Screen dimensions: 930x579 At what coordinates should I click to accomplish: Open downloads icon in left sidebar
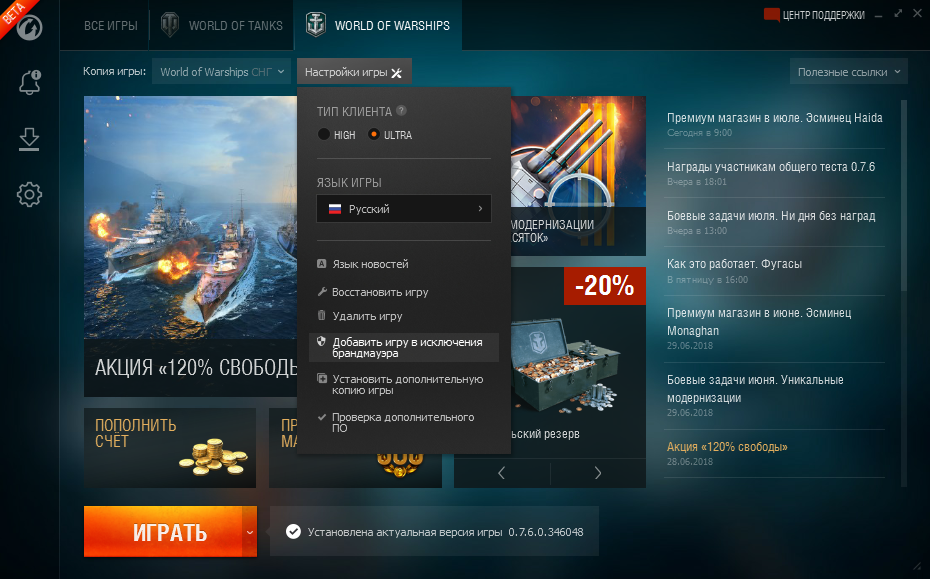[29, 139]
